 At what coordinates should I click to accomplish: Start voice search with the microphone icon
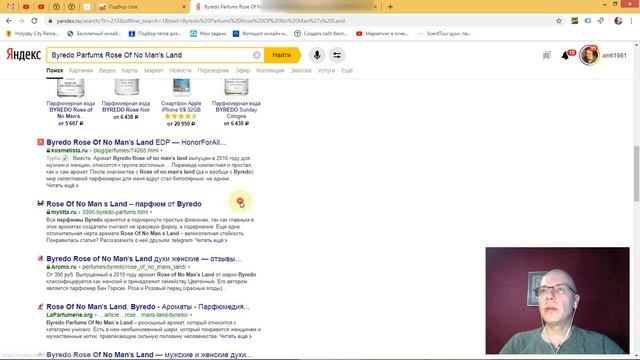coord(317,55)
